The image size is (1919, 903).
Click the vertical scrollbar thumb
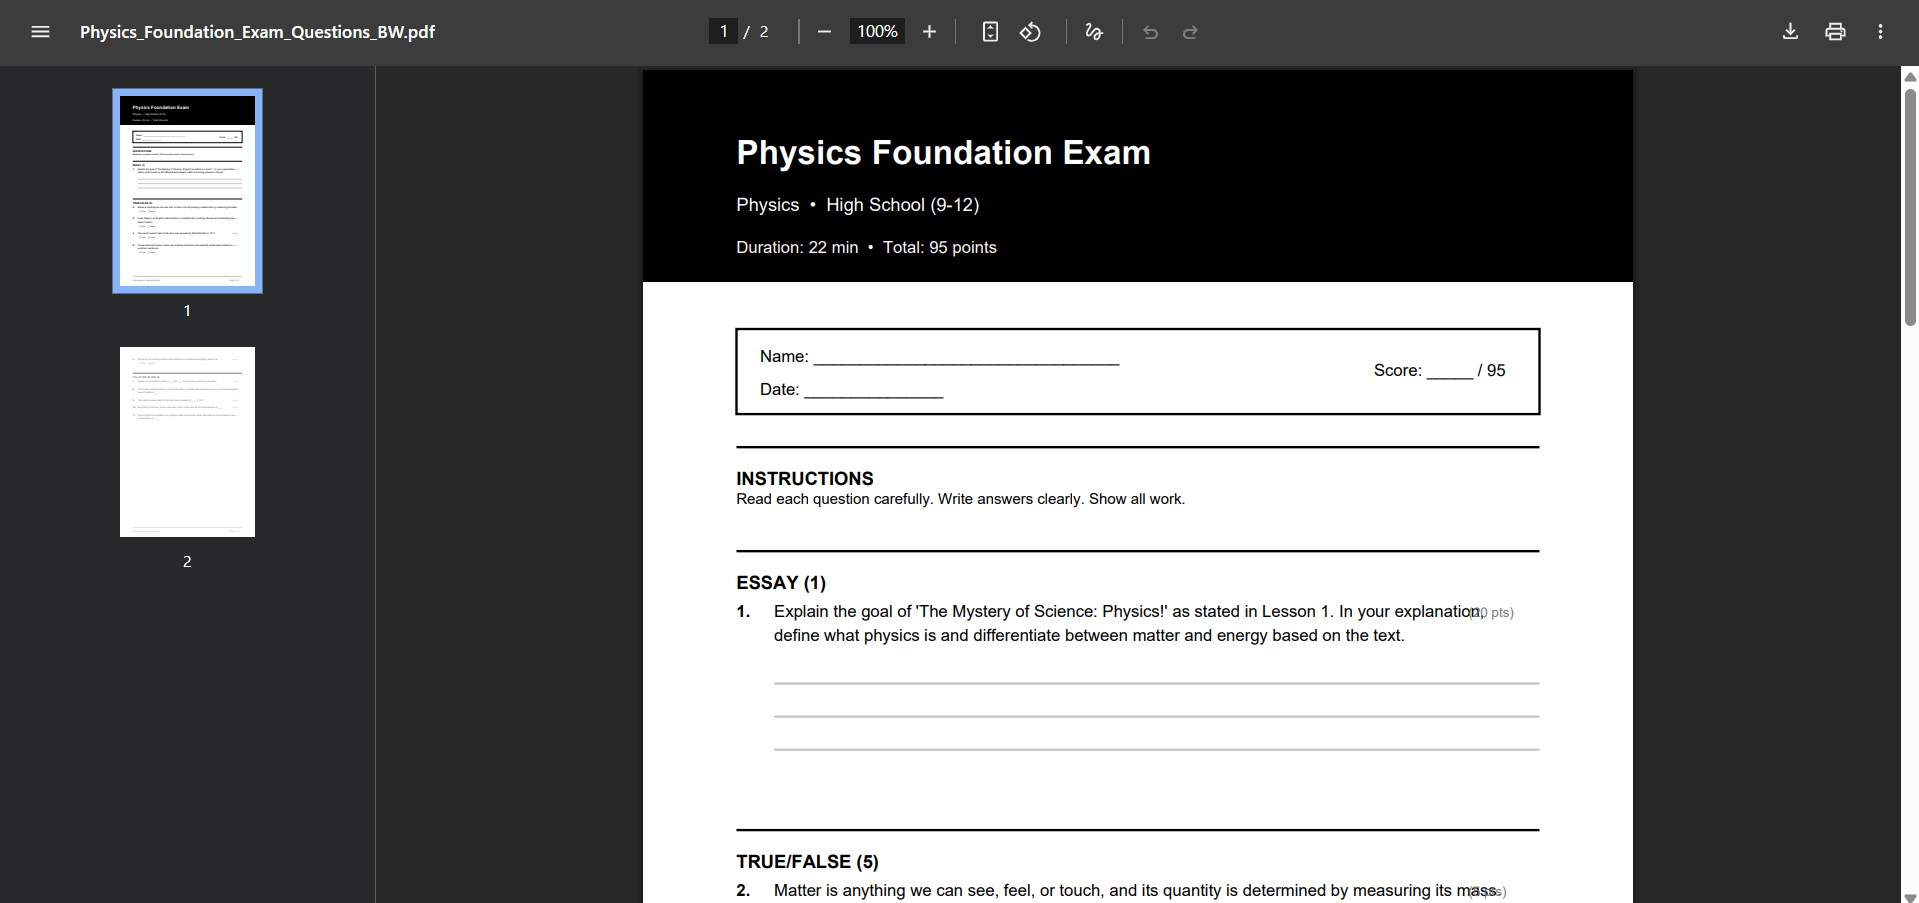click(x=1910, y=207)
